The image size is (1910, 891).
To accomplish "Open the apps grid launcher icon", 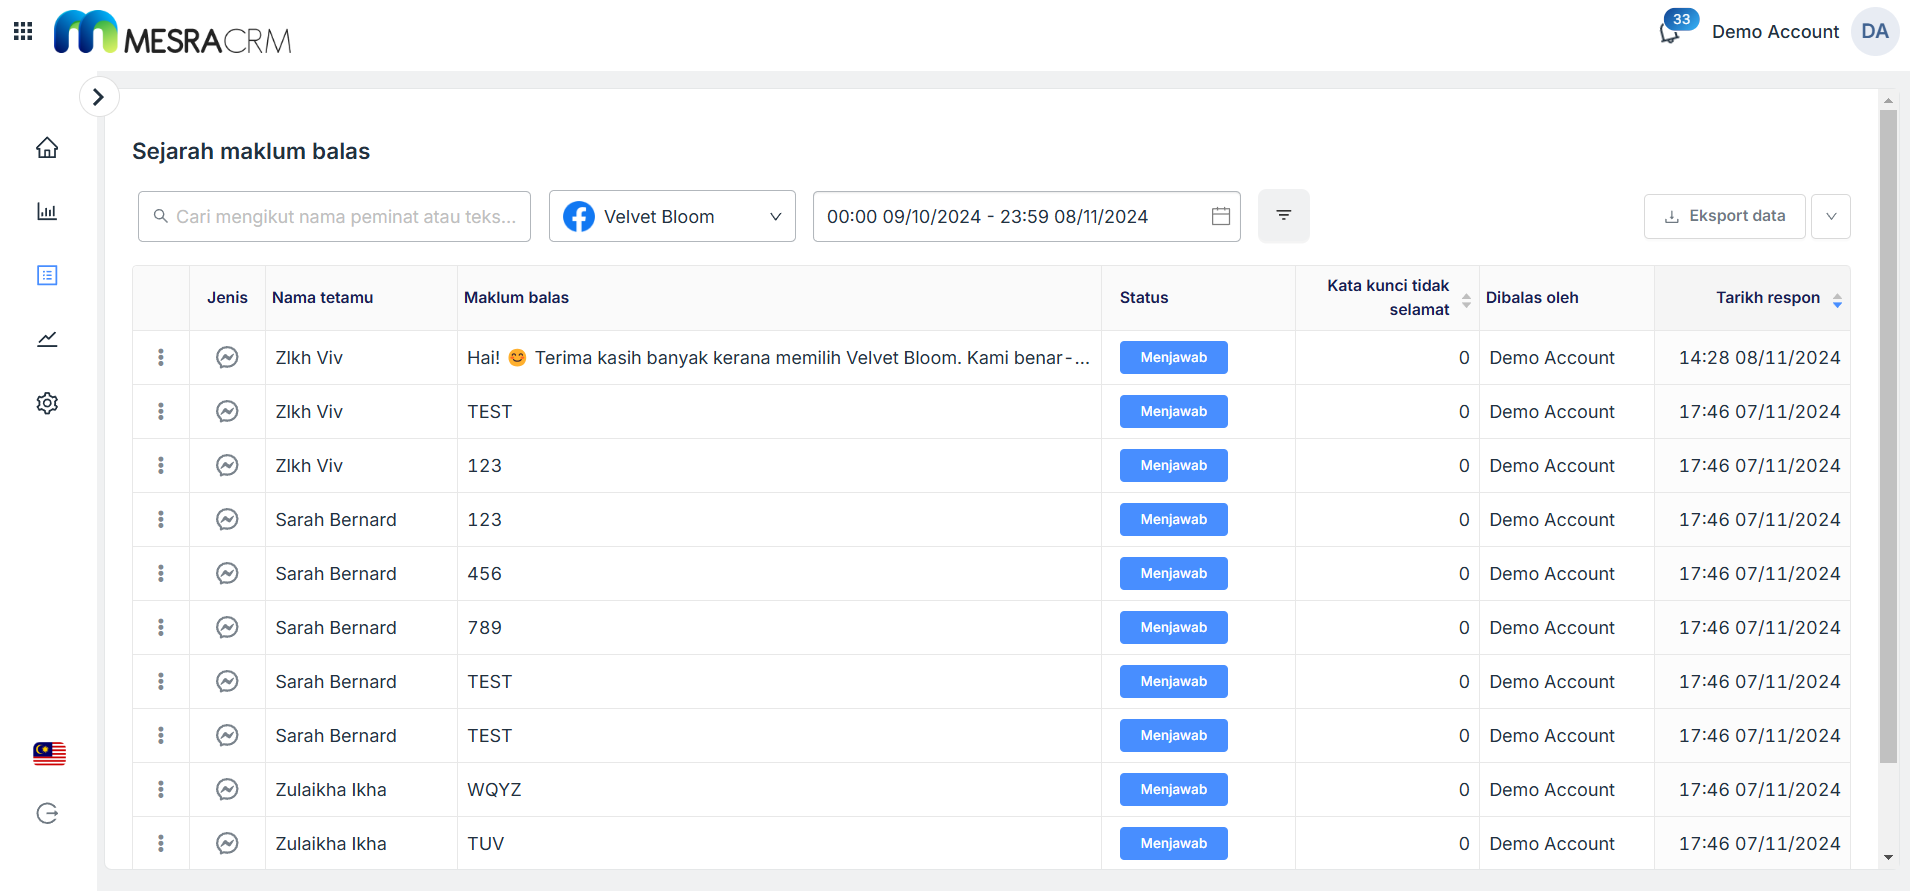I will (23, 31).
